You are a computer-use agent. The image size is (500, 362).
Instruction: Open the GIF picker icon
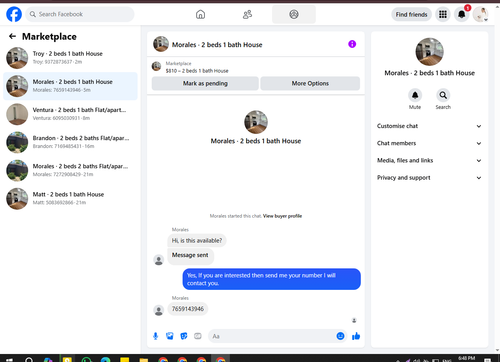point(198,336)
